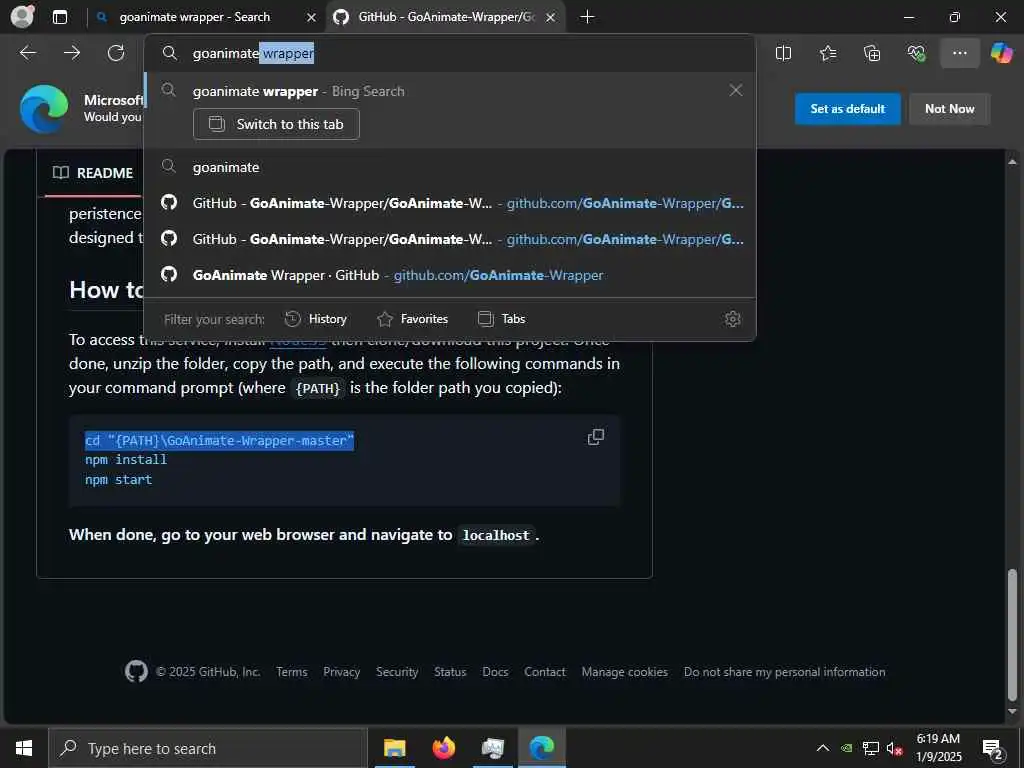Show hidden system tray icons

[x=823, y=748]
